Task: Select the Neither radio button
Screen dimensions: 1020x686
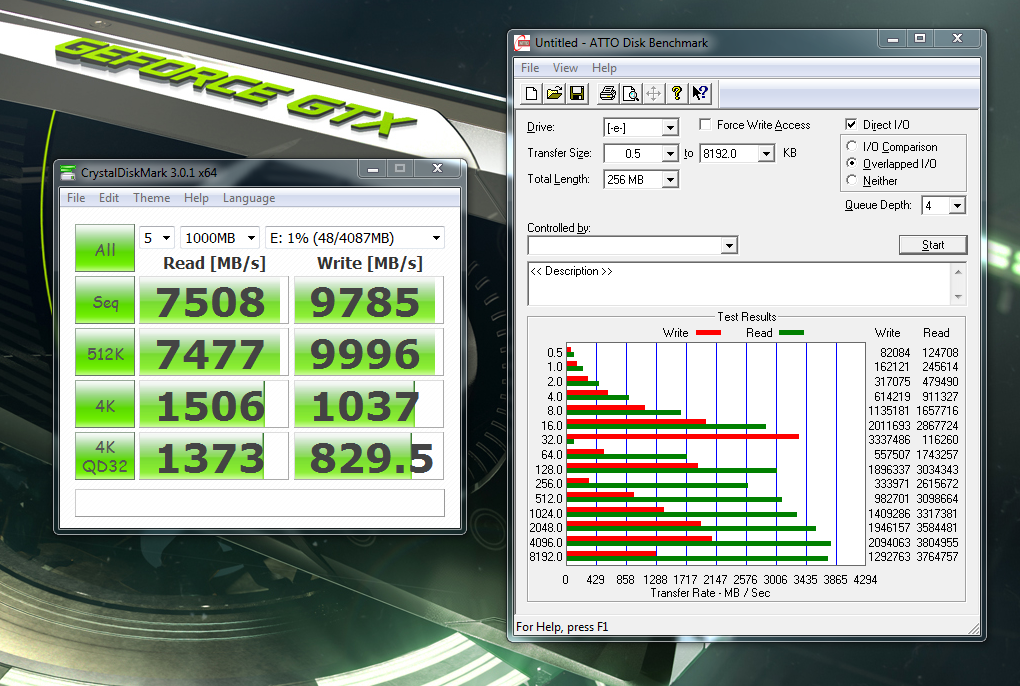Action: [852, 180]
